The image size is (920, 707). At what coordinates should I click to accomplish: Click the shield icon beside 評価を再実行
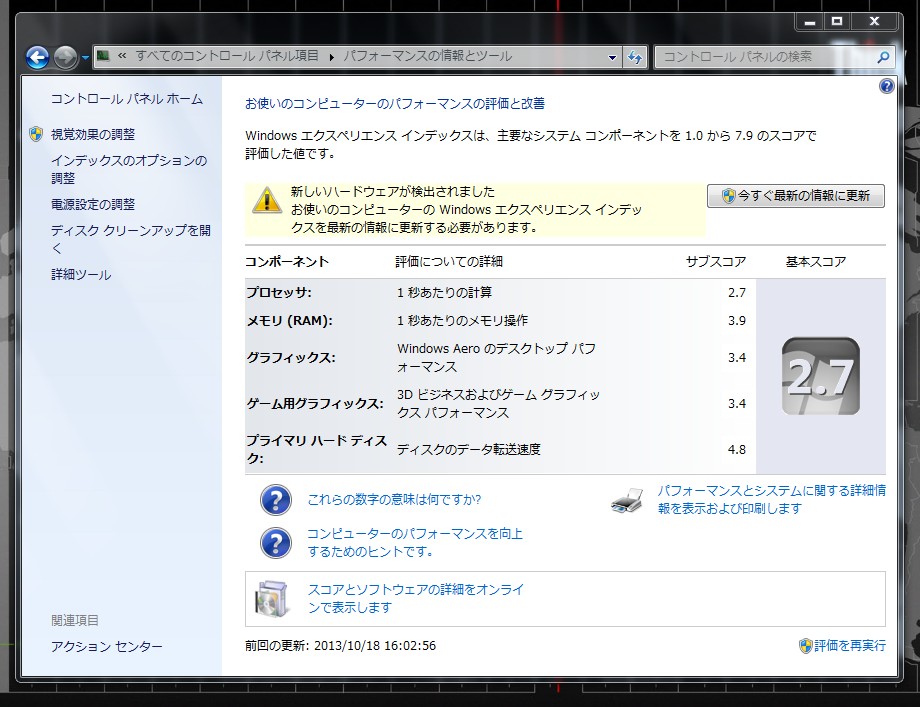click(x=806, y=646)
